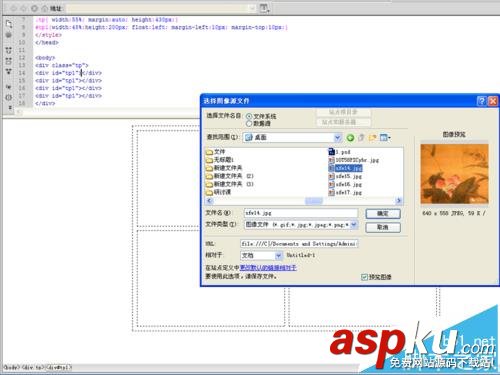The height and width of the screenshot is (375, 500).
Task: Open the 文件类型 file type dropdown
Action: pos(354,225)
